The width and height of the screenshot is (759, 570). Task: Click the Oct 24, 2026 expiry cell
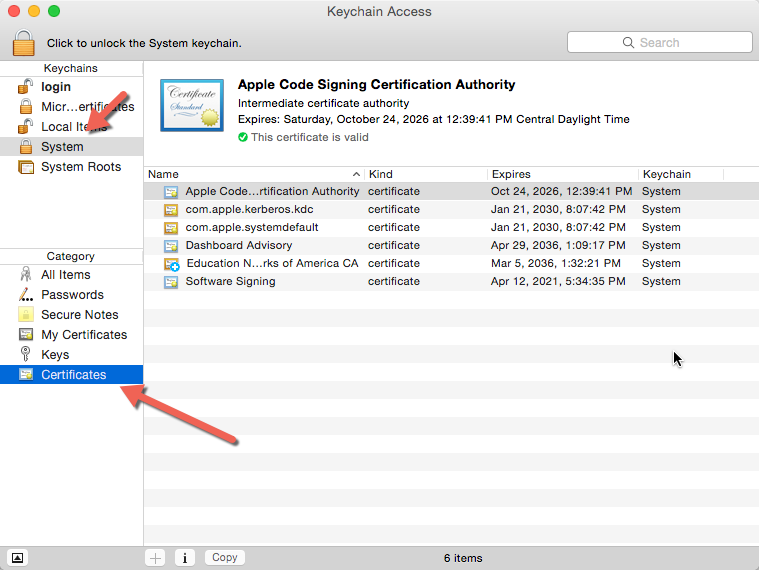point(562,191)
